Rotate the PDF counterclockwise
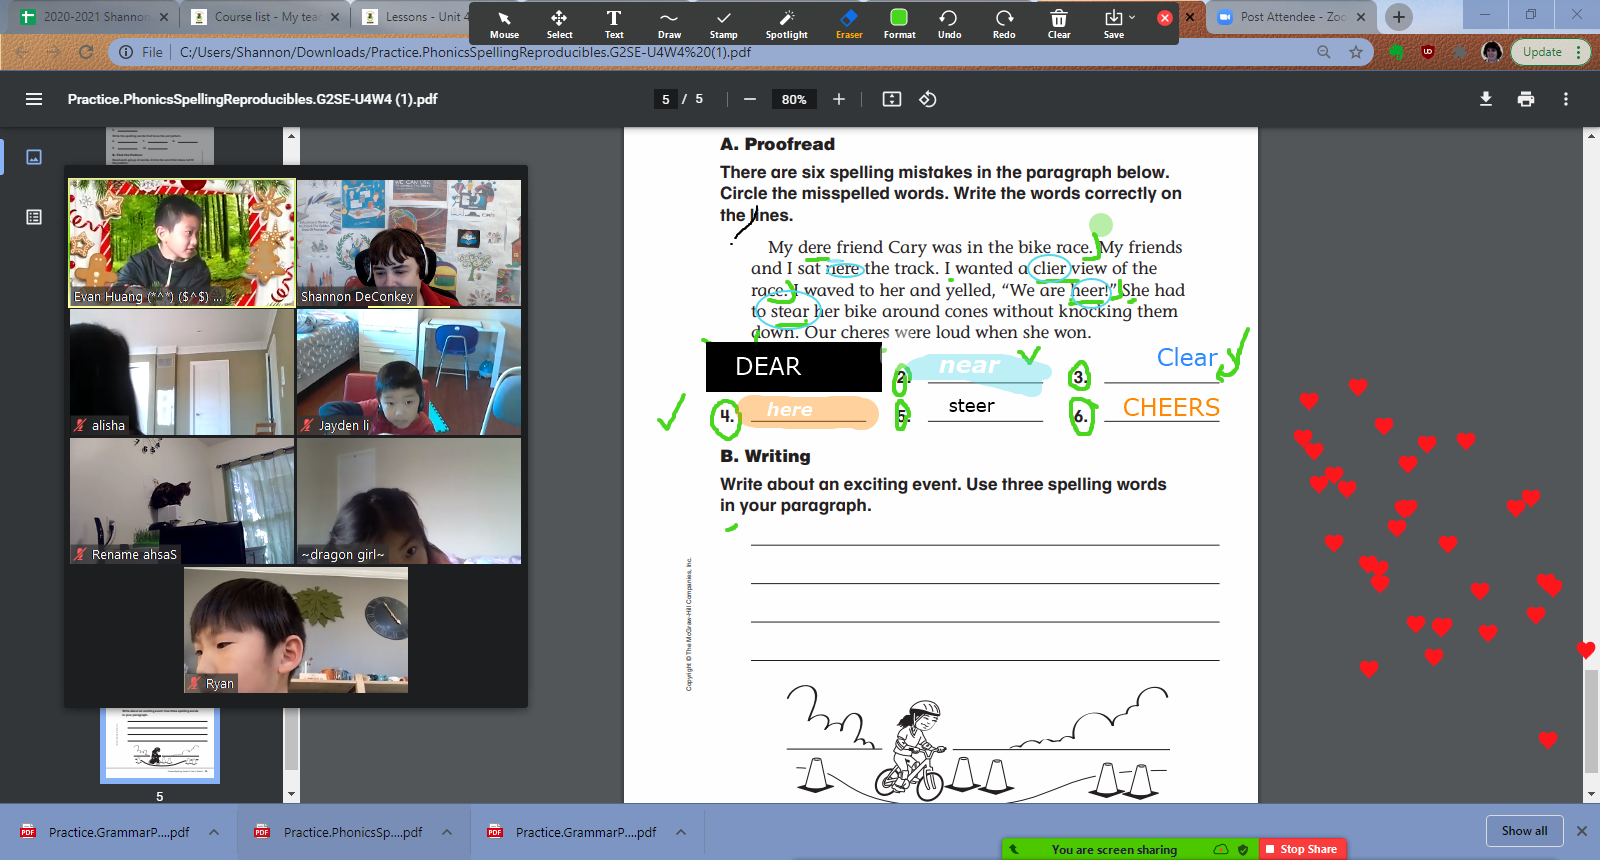This screenshot has width=1600, height=860. point(928,99)
